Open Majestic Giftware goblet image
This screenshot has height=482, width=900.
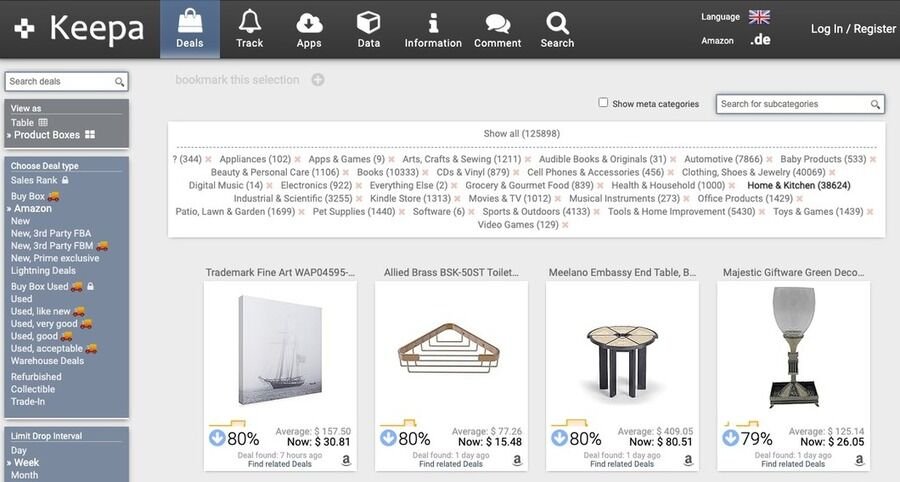point(793,347)
